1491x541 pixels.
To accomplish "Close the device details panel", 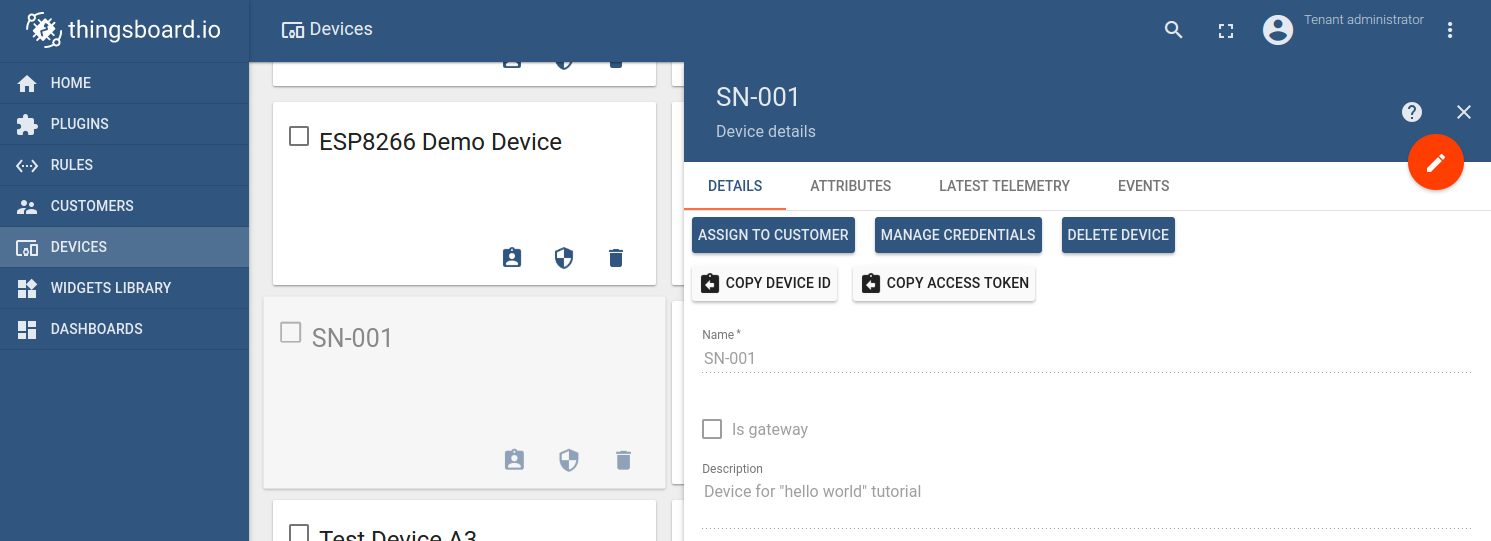I will [1463, 112].
